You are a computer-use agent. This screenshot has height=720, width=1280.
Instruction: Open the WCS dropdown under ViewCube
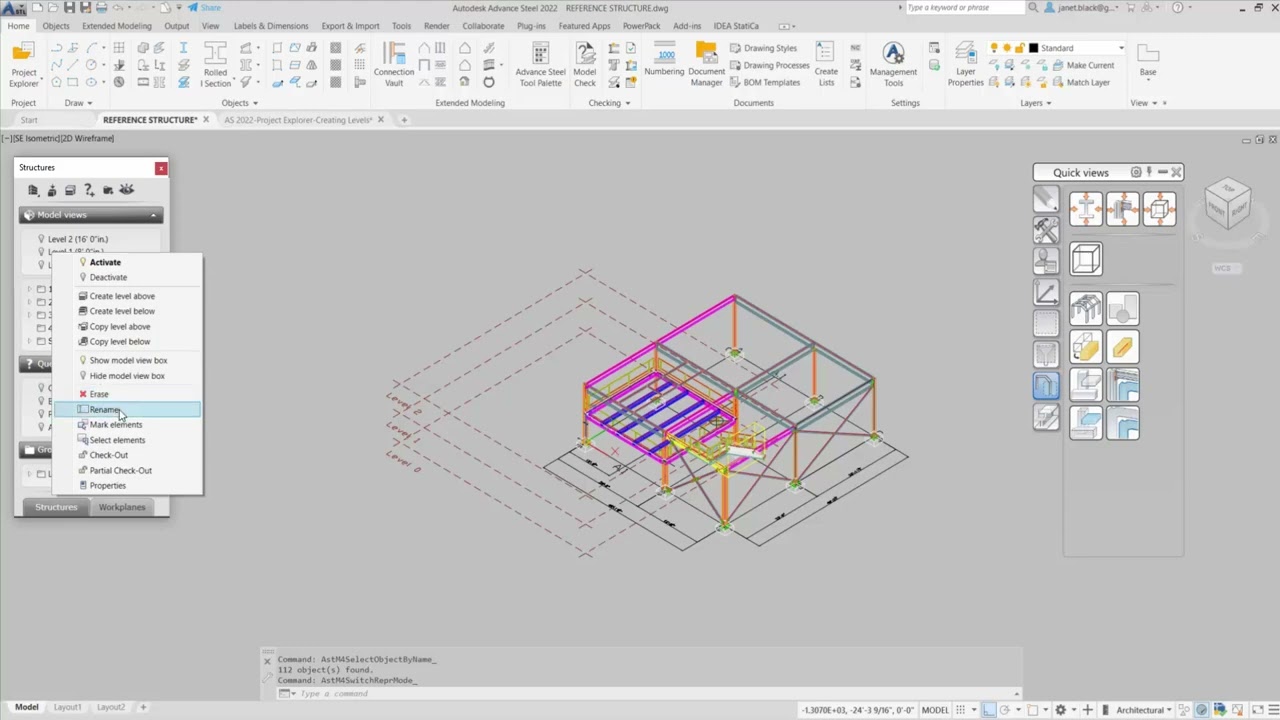[x=1226, y=268]
